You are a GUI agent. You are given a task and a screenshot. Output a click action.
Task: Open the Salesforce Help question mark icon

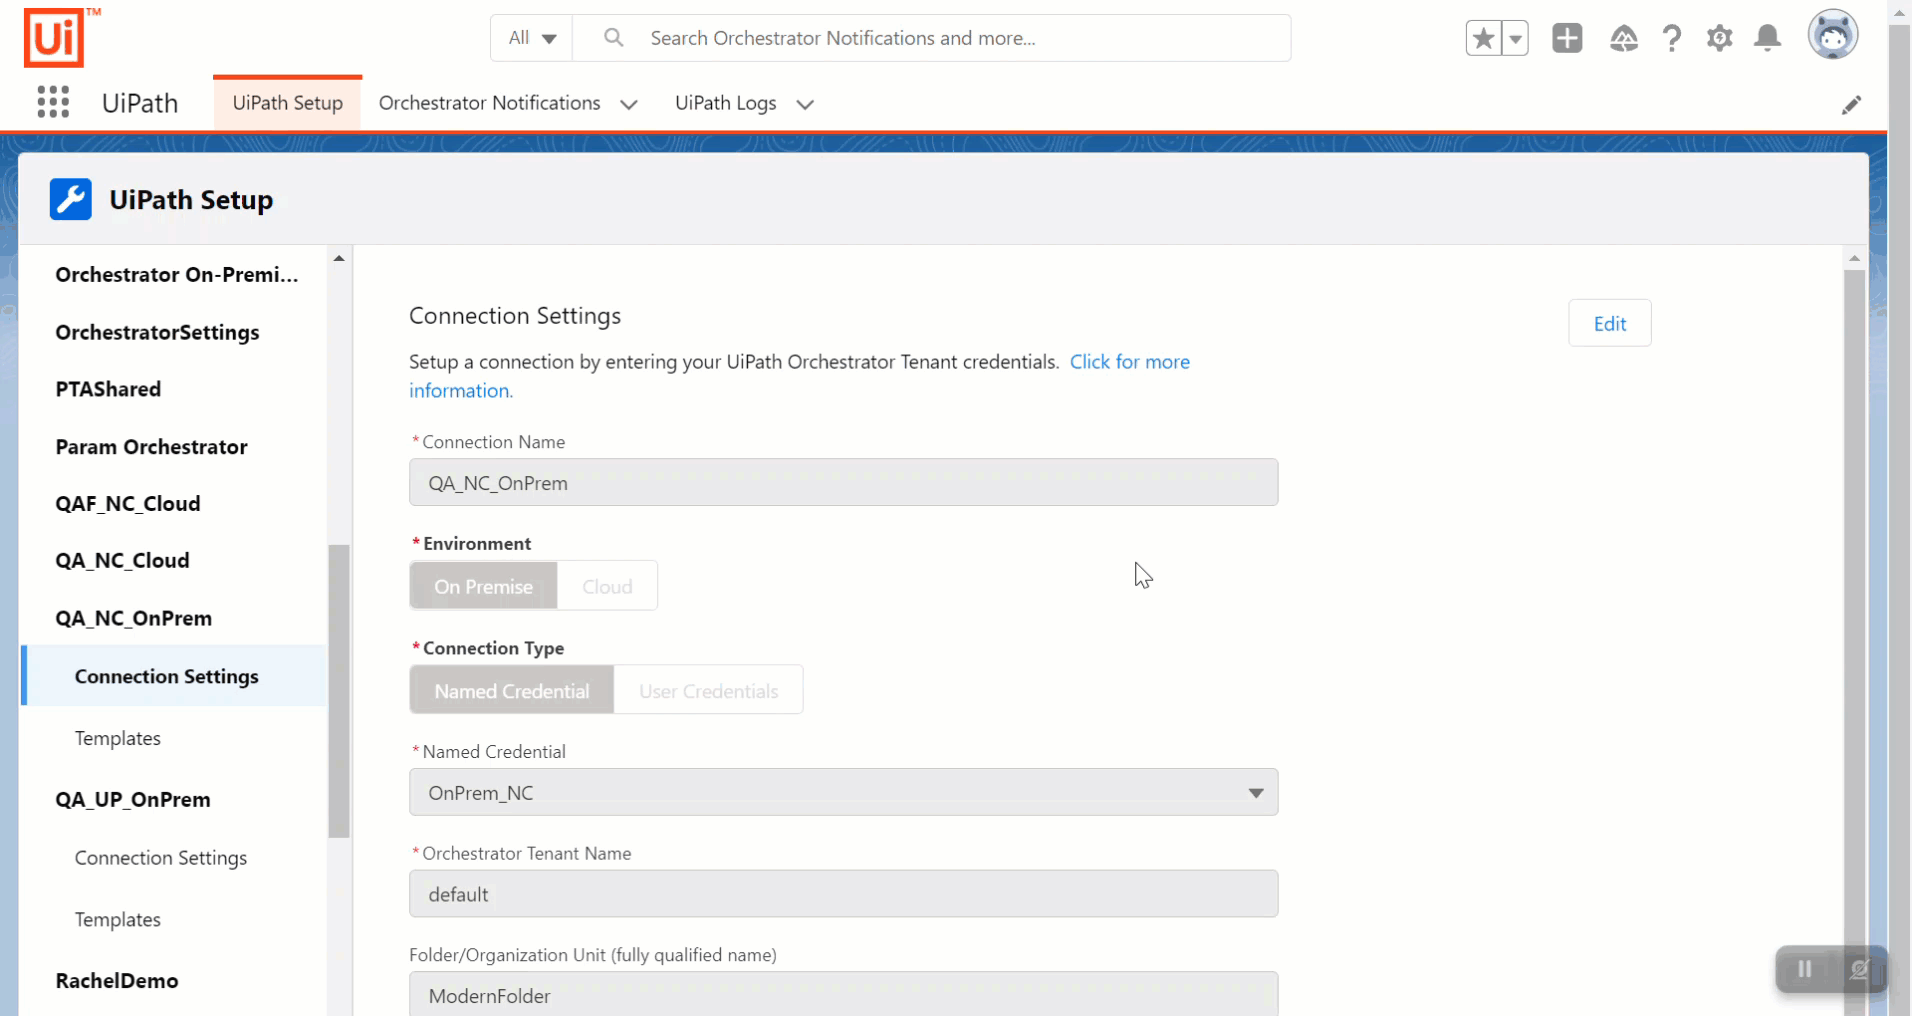tap(1671, 39)
